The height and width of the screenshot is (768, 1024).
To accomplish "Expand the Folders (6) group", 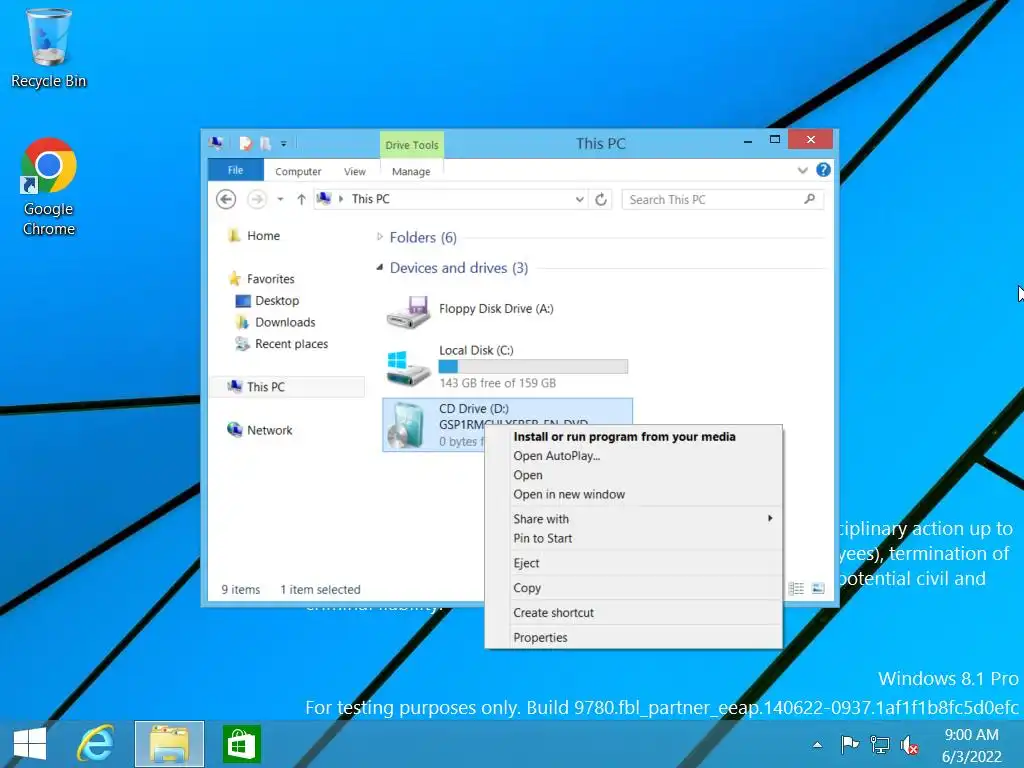I will point(379,237).
